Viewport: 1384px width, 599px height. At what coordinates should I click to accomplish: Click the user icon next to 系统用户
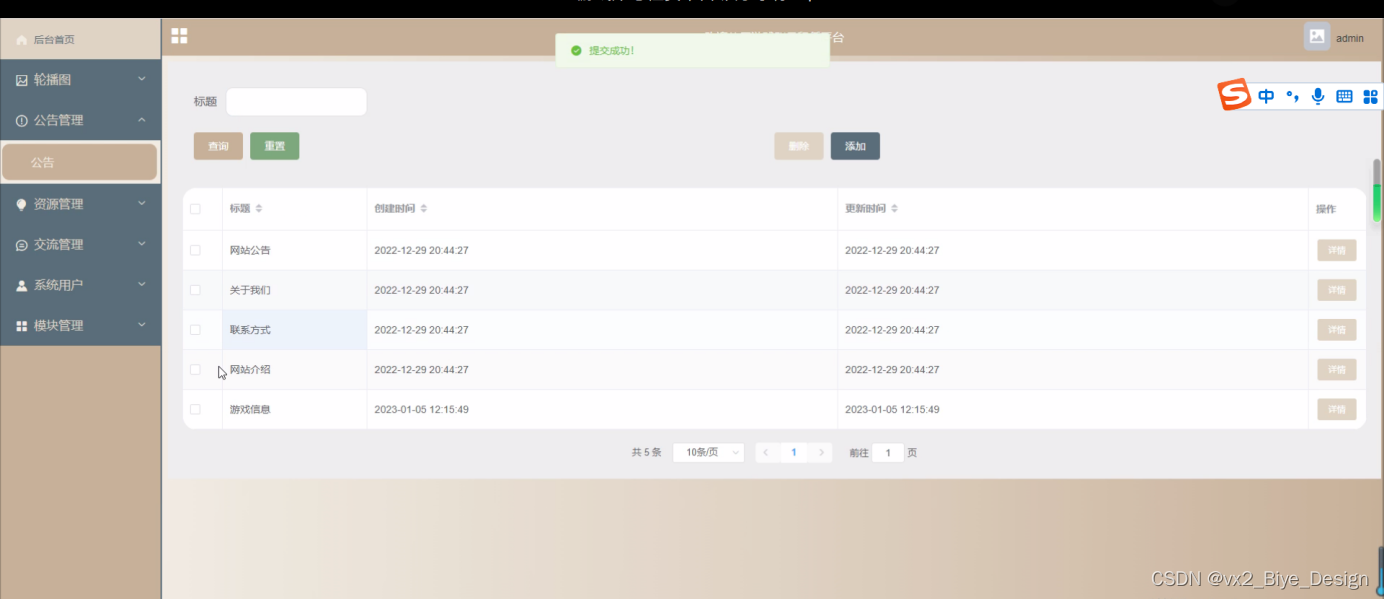[x=22, y=285]
